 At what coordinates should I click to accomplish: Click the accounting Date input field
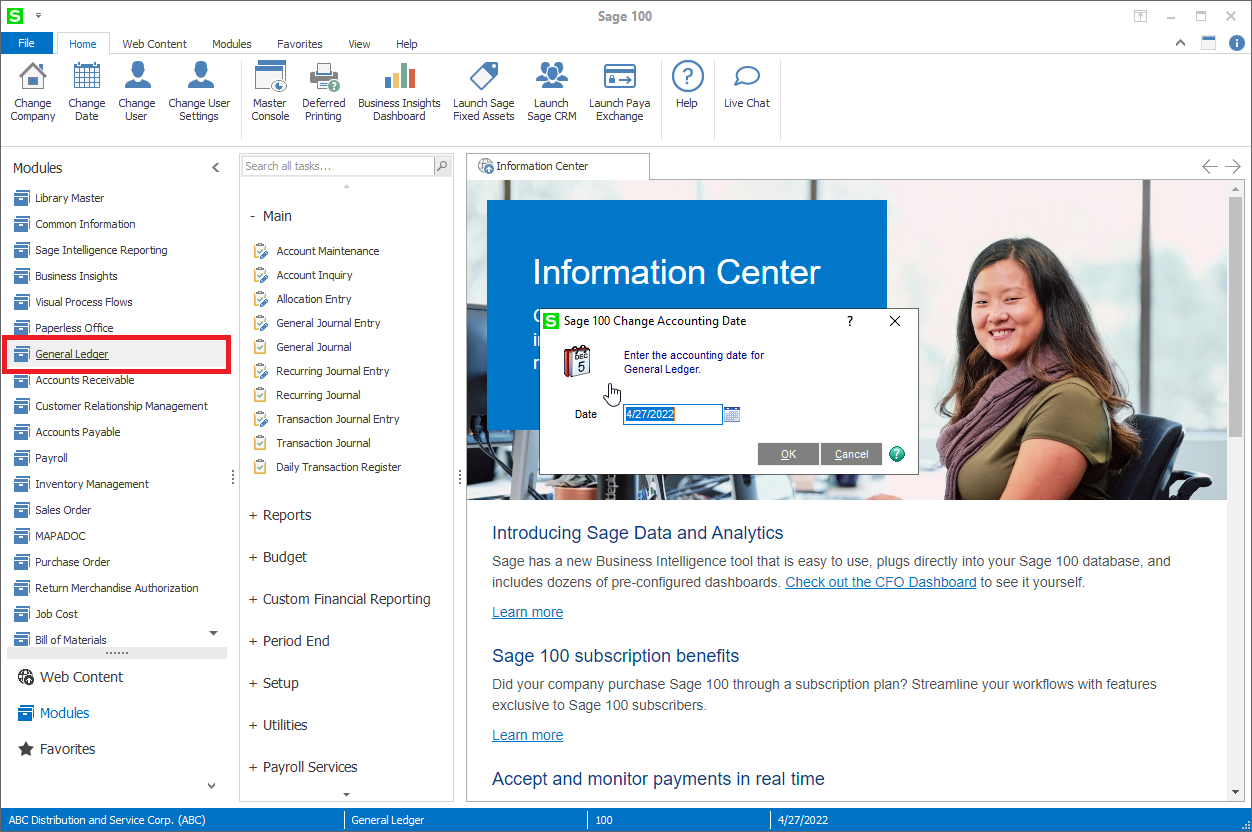[x=673, y=414]
